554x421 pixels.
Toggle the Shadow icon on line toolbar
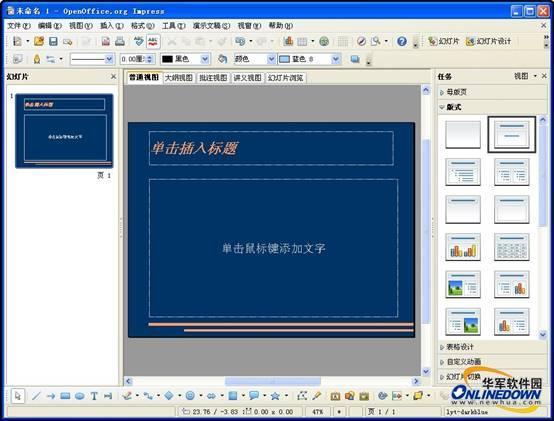(x=355, y=59)
